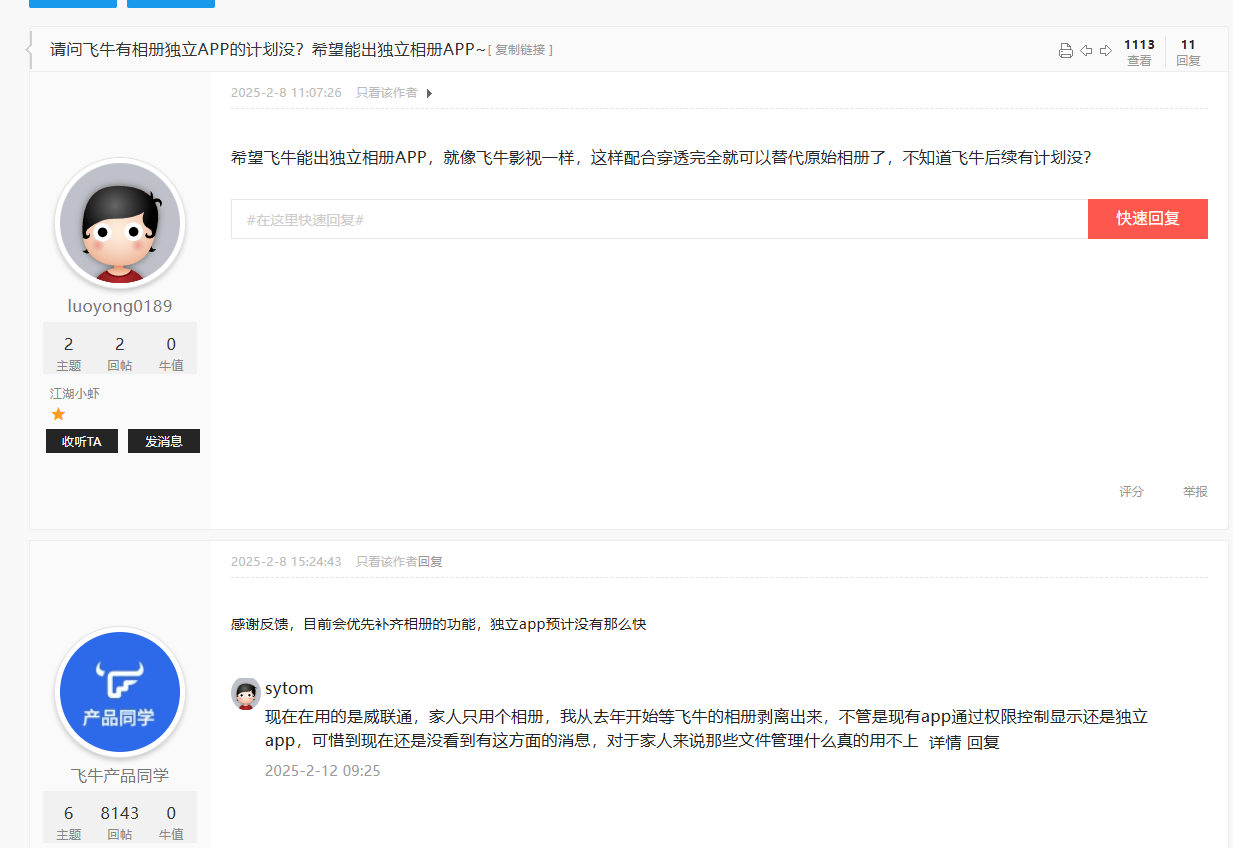The width and height of the screenshot is (1233, 848).
Task: Click the 发消息 send message button
Action: [164, 441]
